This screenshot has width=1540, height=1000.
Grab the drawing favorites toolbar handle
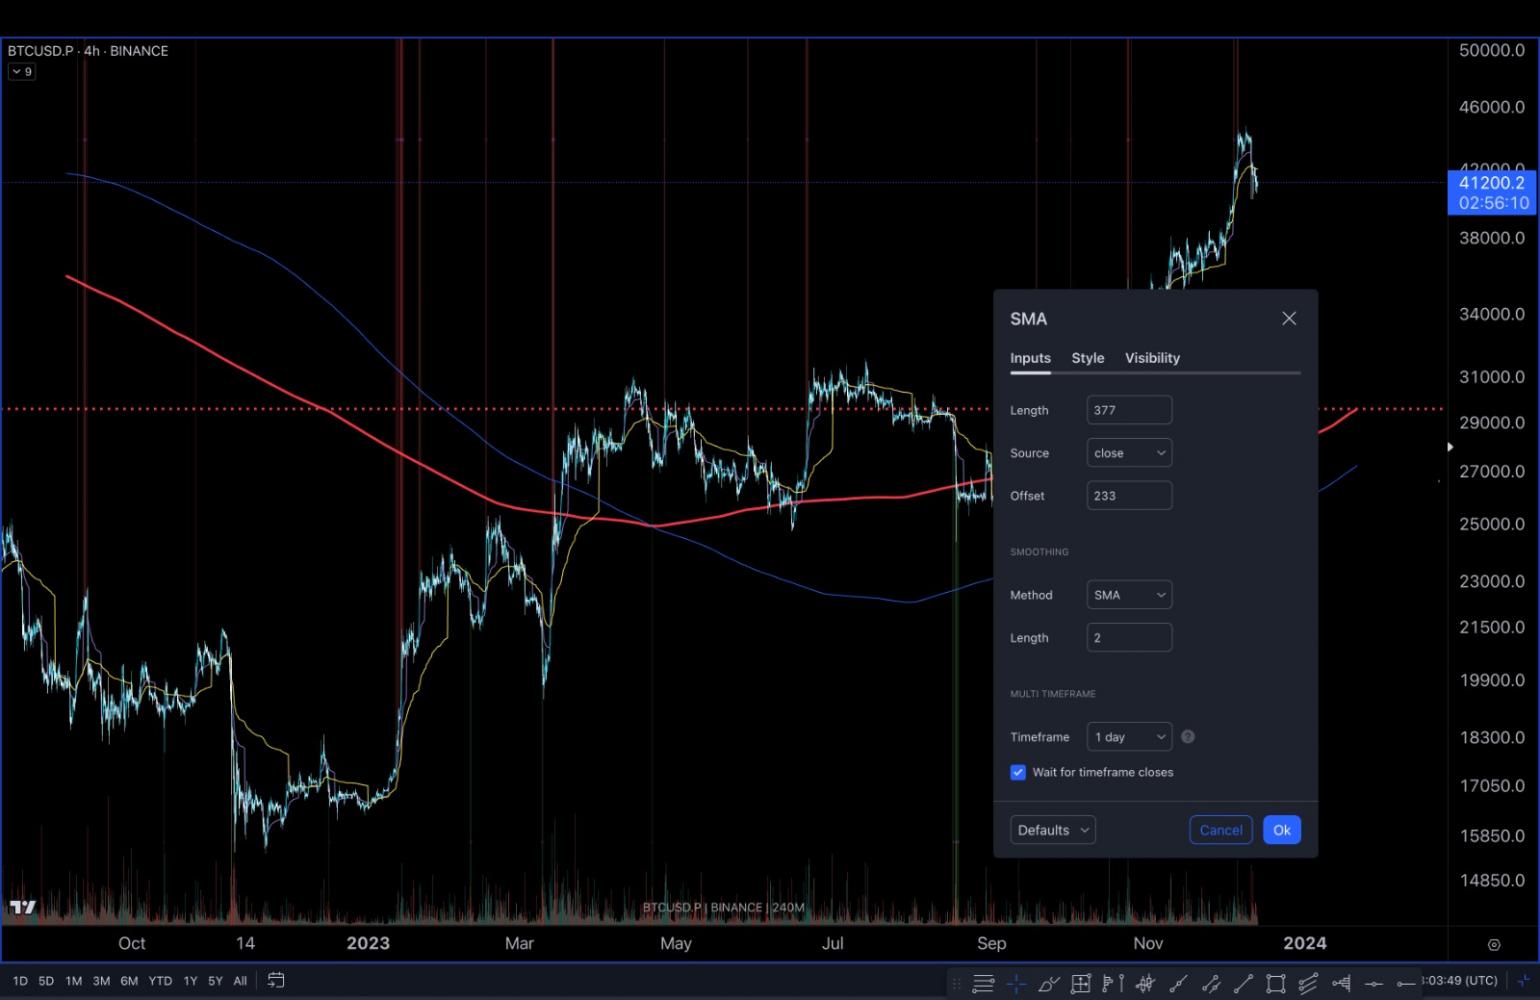pyautogui.click(x=956, y=983)
